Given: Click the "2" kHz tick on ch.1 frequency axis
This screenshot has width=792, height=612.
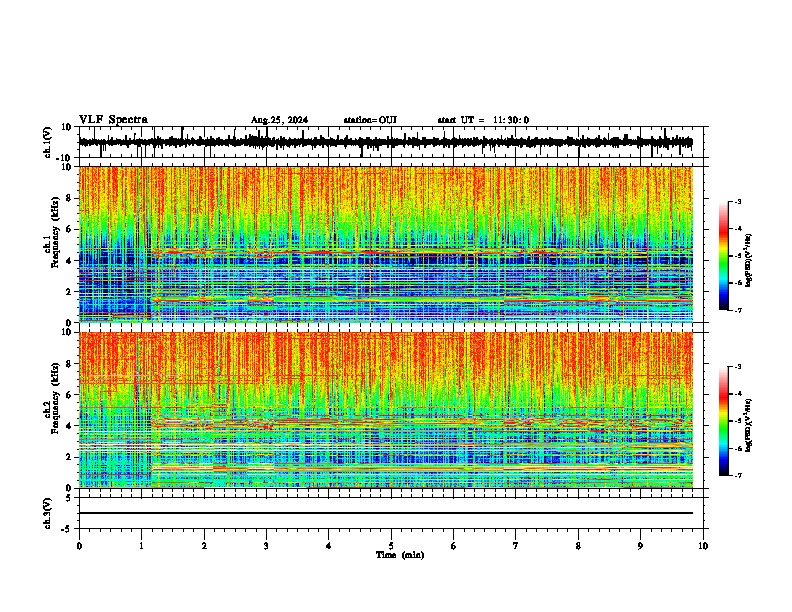Looking at the screenshot, I should coord(70,291).
